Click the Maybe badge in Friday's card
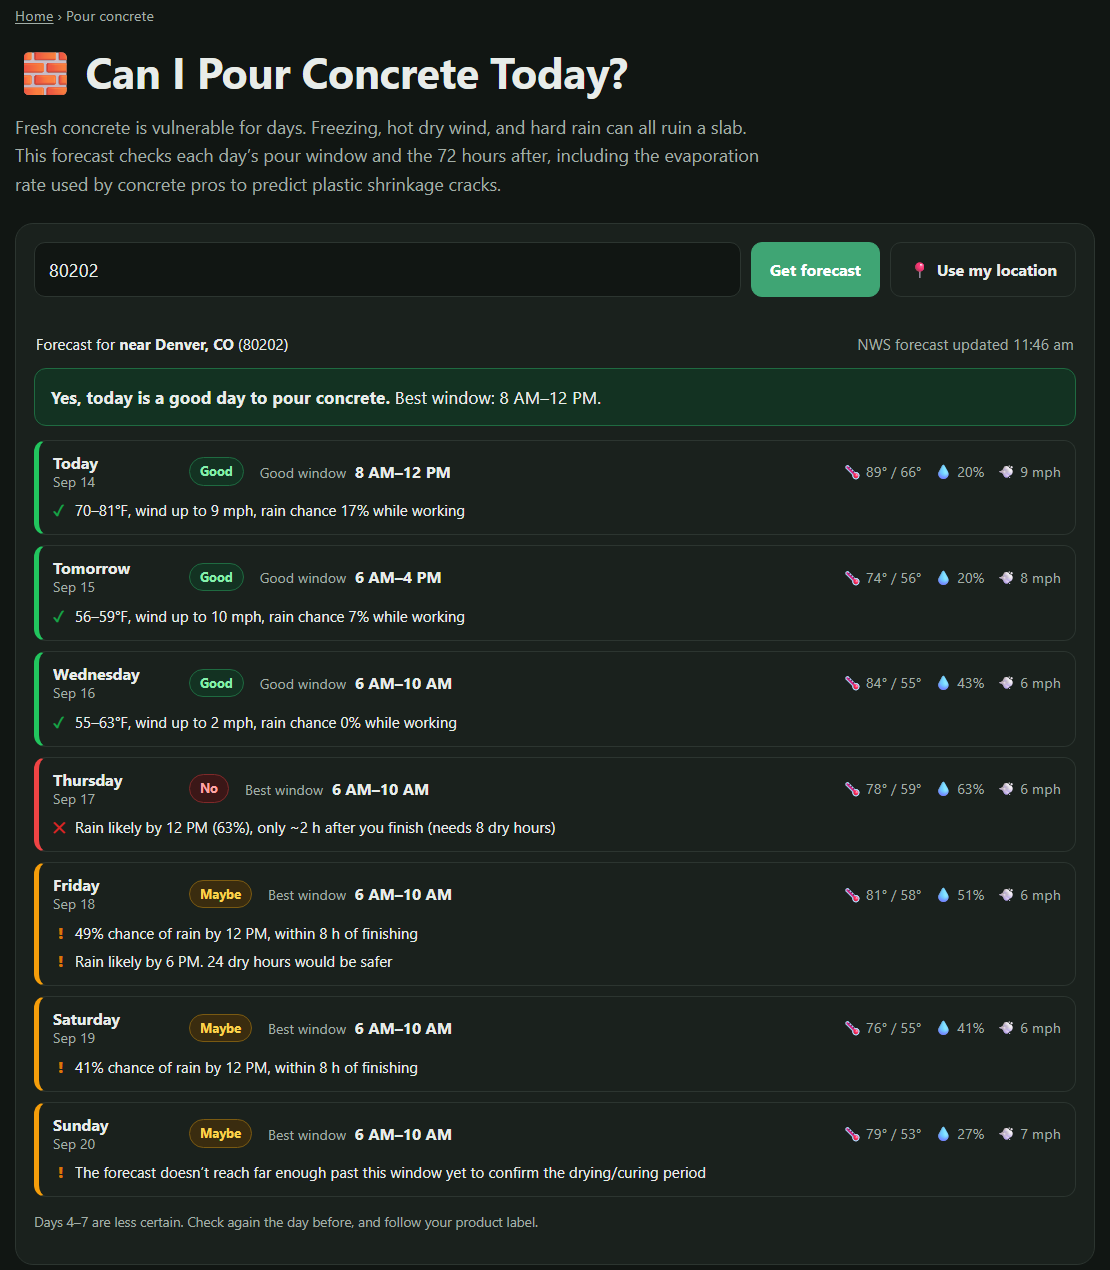This screenshot has height=1270, width=1110. tap(220, 895)
